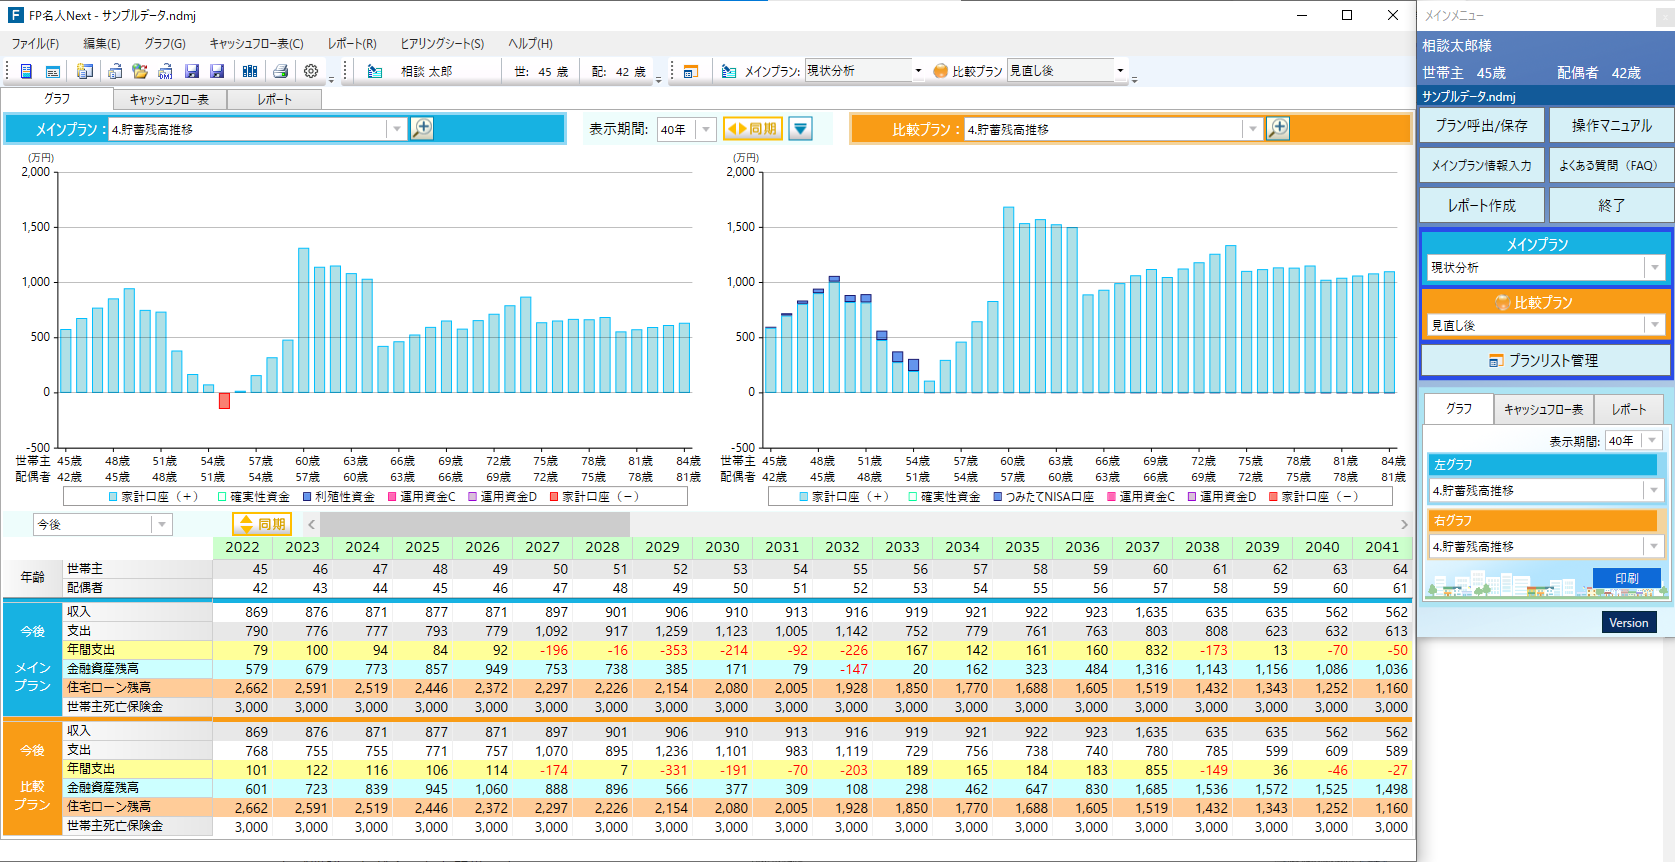This screenshot has height=862, width=1675.
Task: Open the 比較プラン 見直し後 dropdown in toolbar
Action: [x=1120, y=71]
